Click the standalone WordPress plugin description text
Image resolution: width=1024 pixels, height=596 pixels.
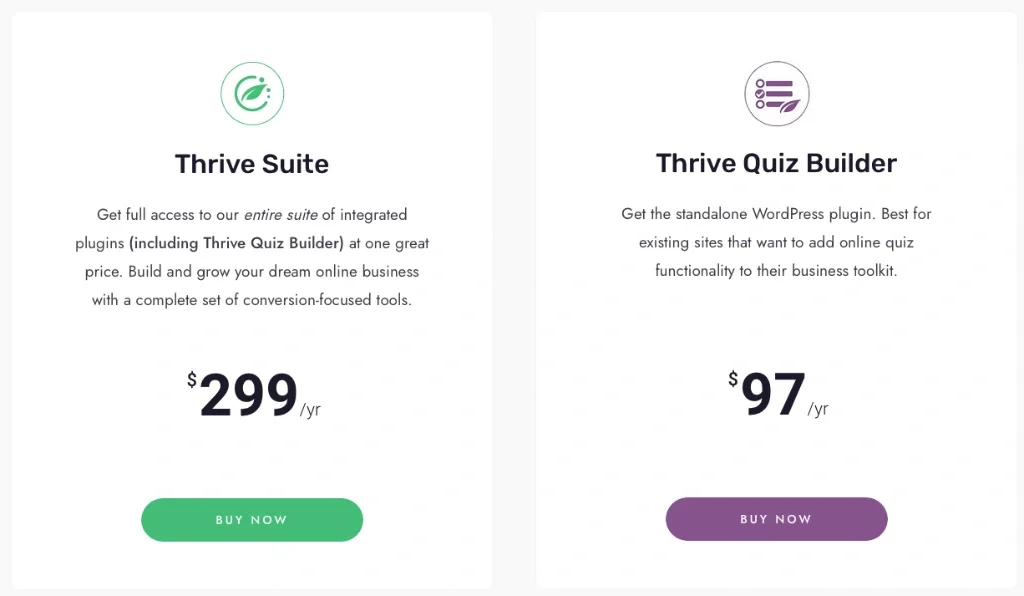777,242
